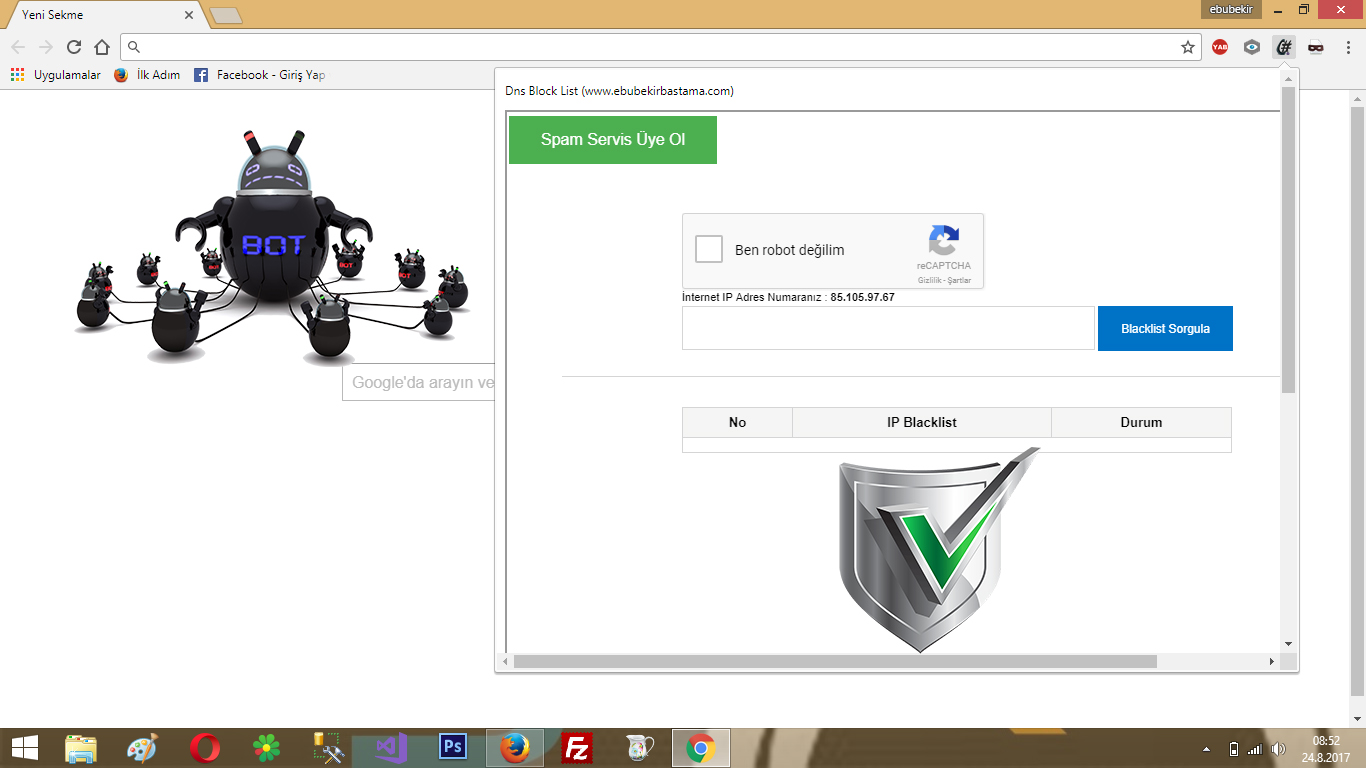Launch Paint from the taskbar
This screenshot has height=768, width=1366.
click(143, 748)
